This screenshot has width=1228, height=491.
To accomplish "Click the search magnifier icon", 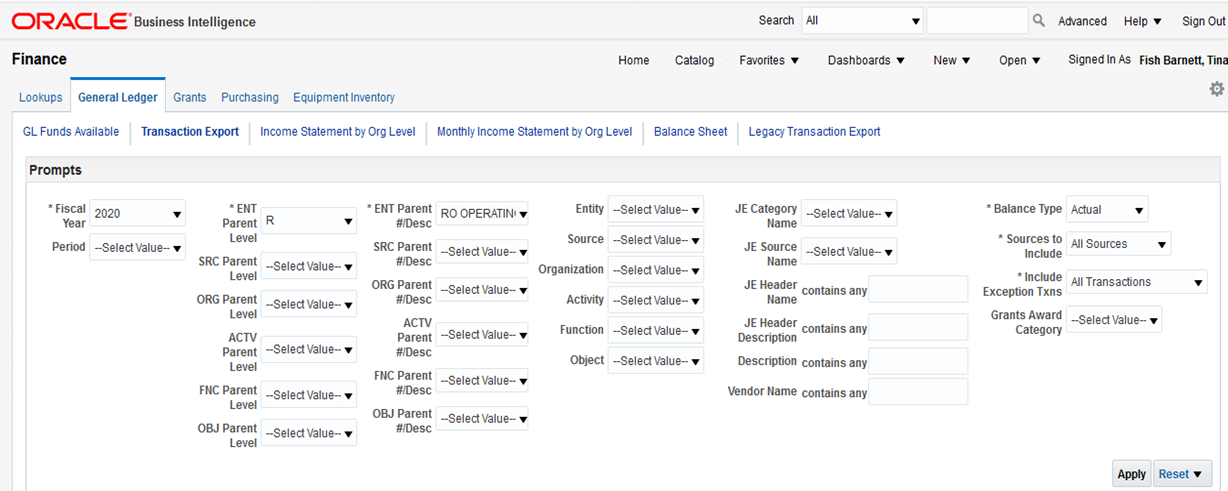I will pos(1039,21).
